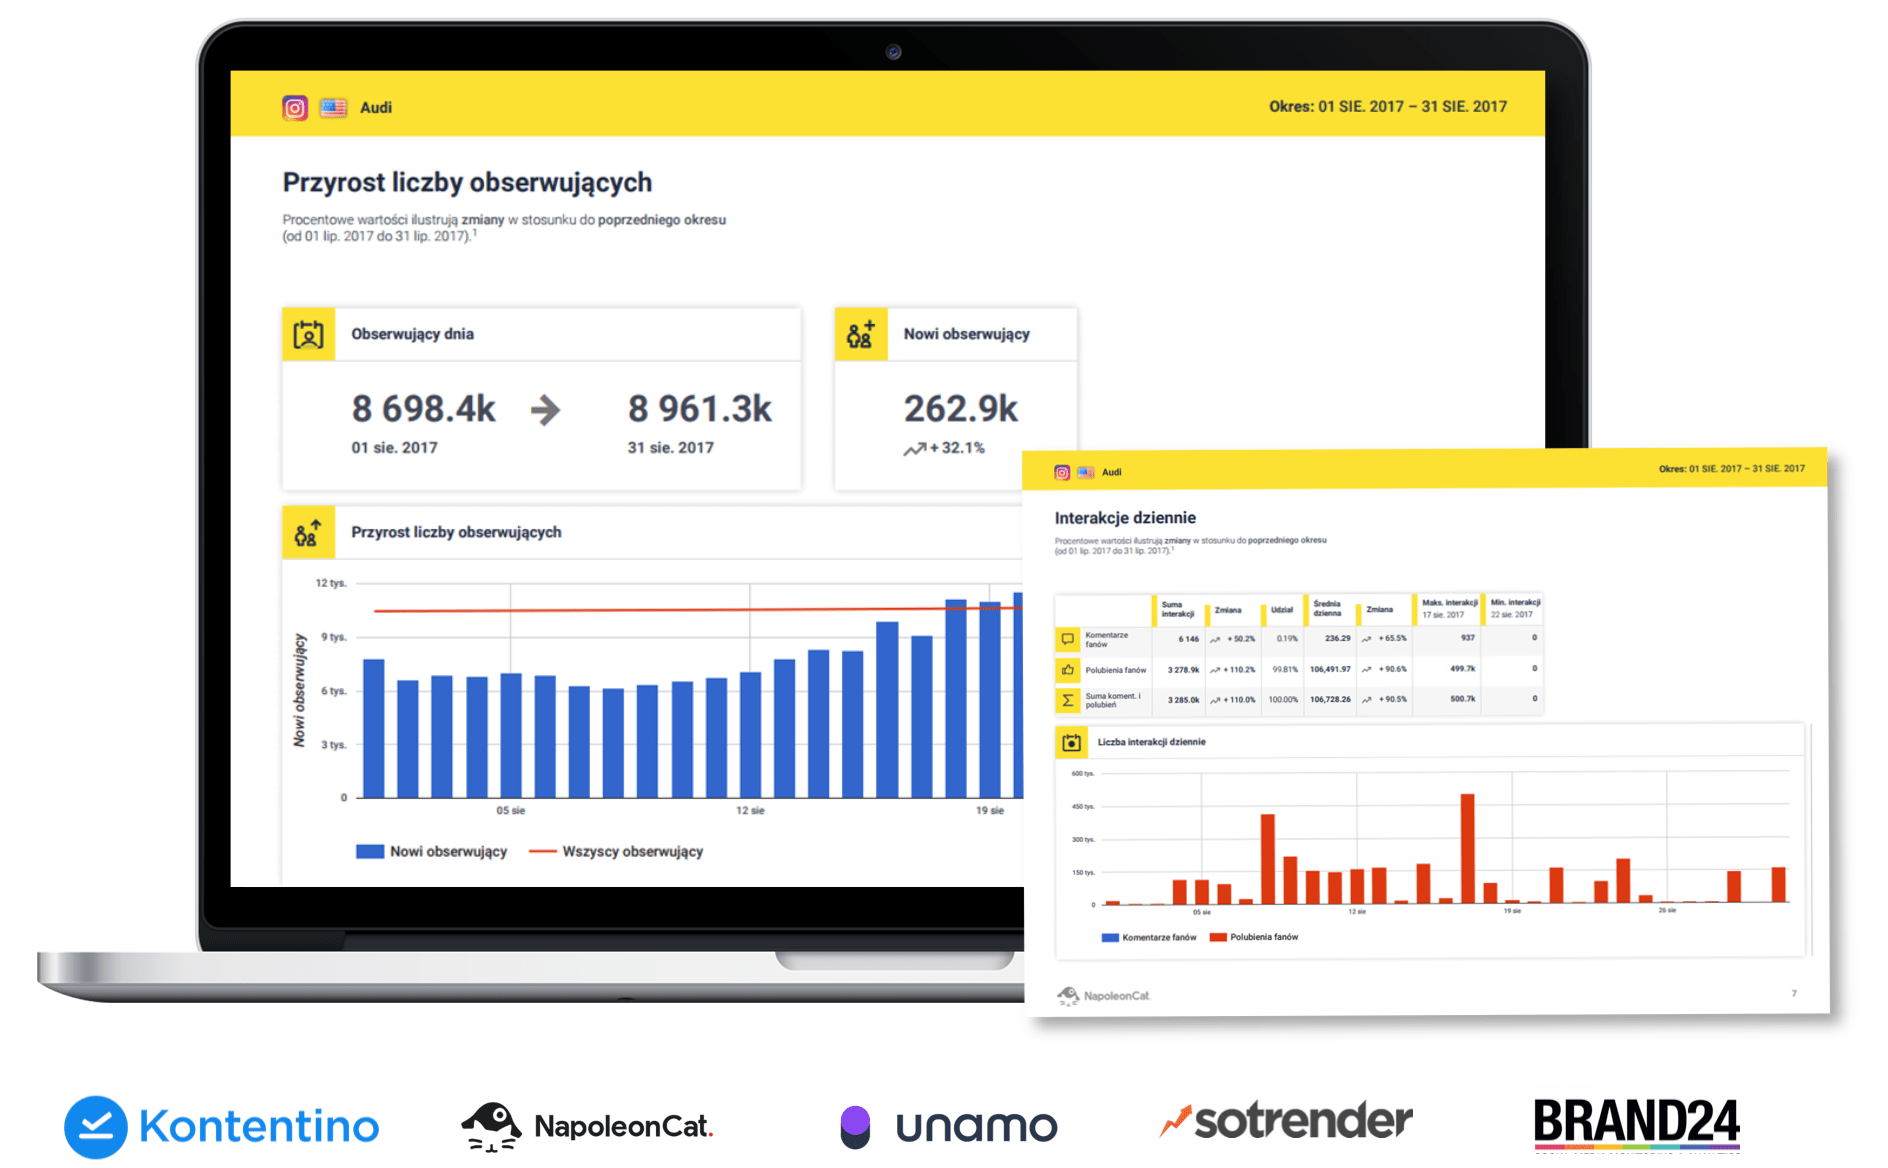Click the Nowi obserwujący card icon
1888x1168 pixels.
coord(861,334)
